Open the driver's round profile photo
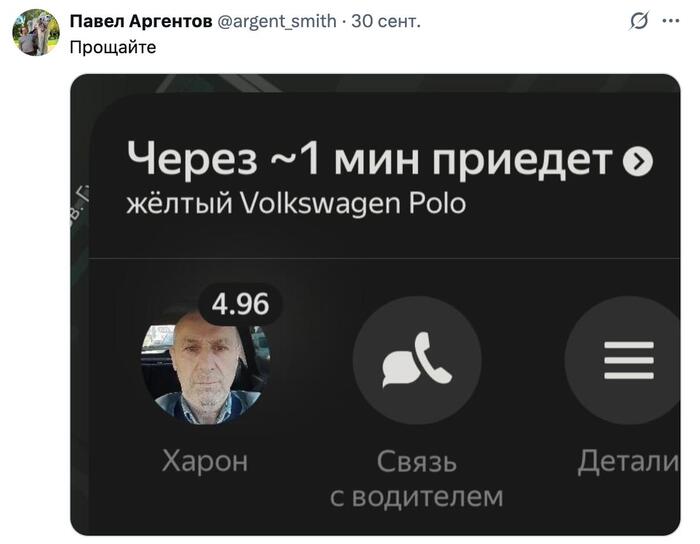700x544 pixels. tap(205, 362)
